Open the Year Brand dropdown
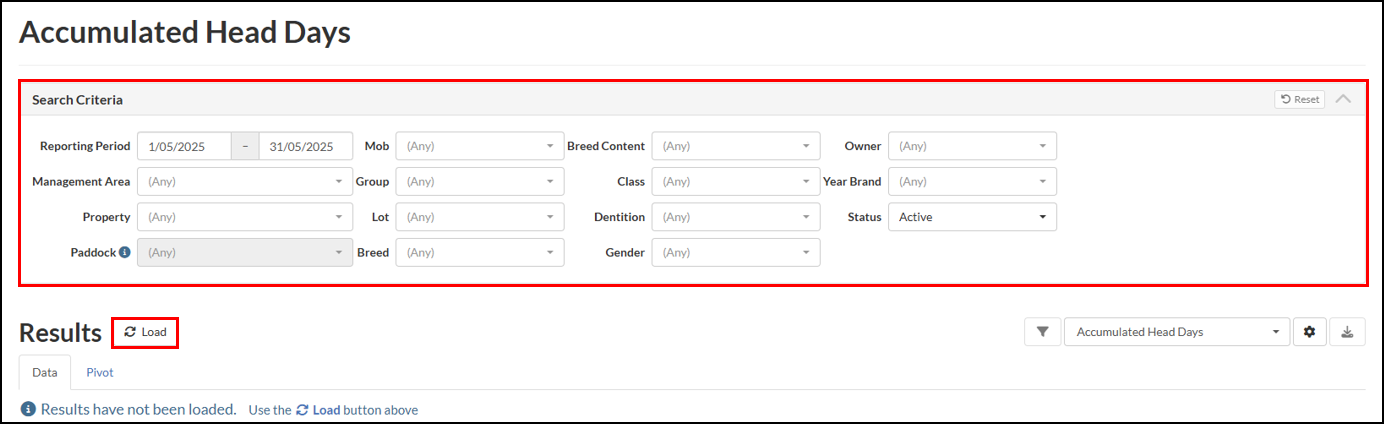This screenshot has width=1384, height=424. pyautogui.click(x=972, y=182)
